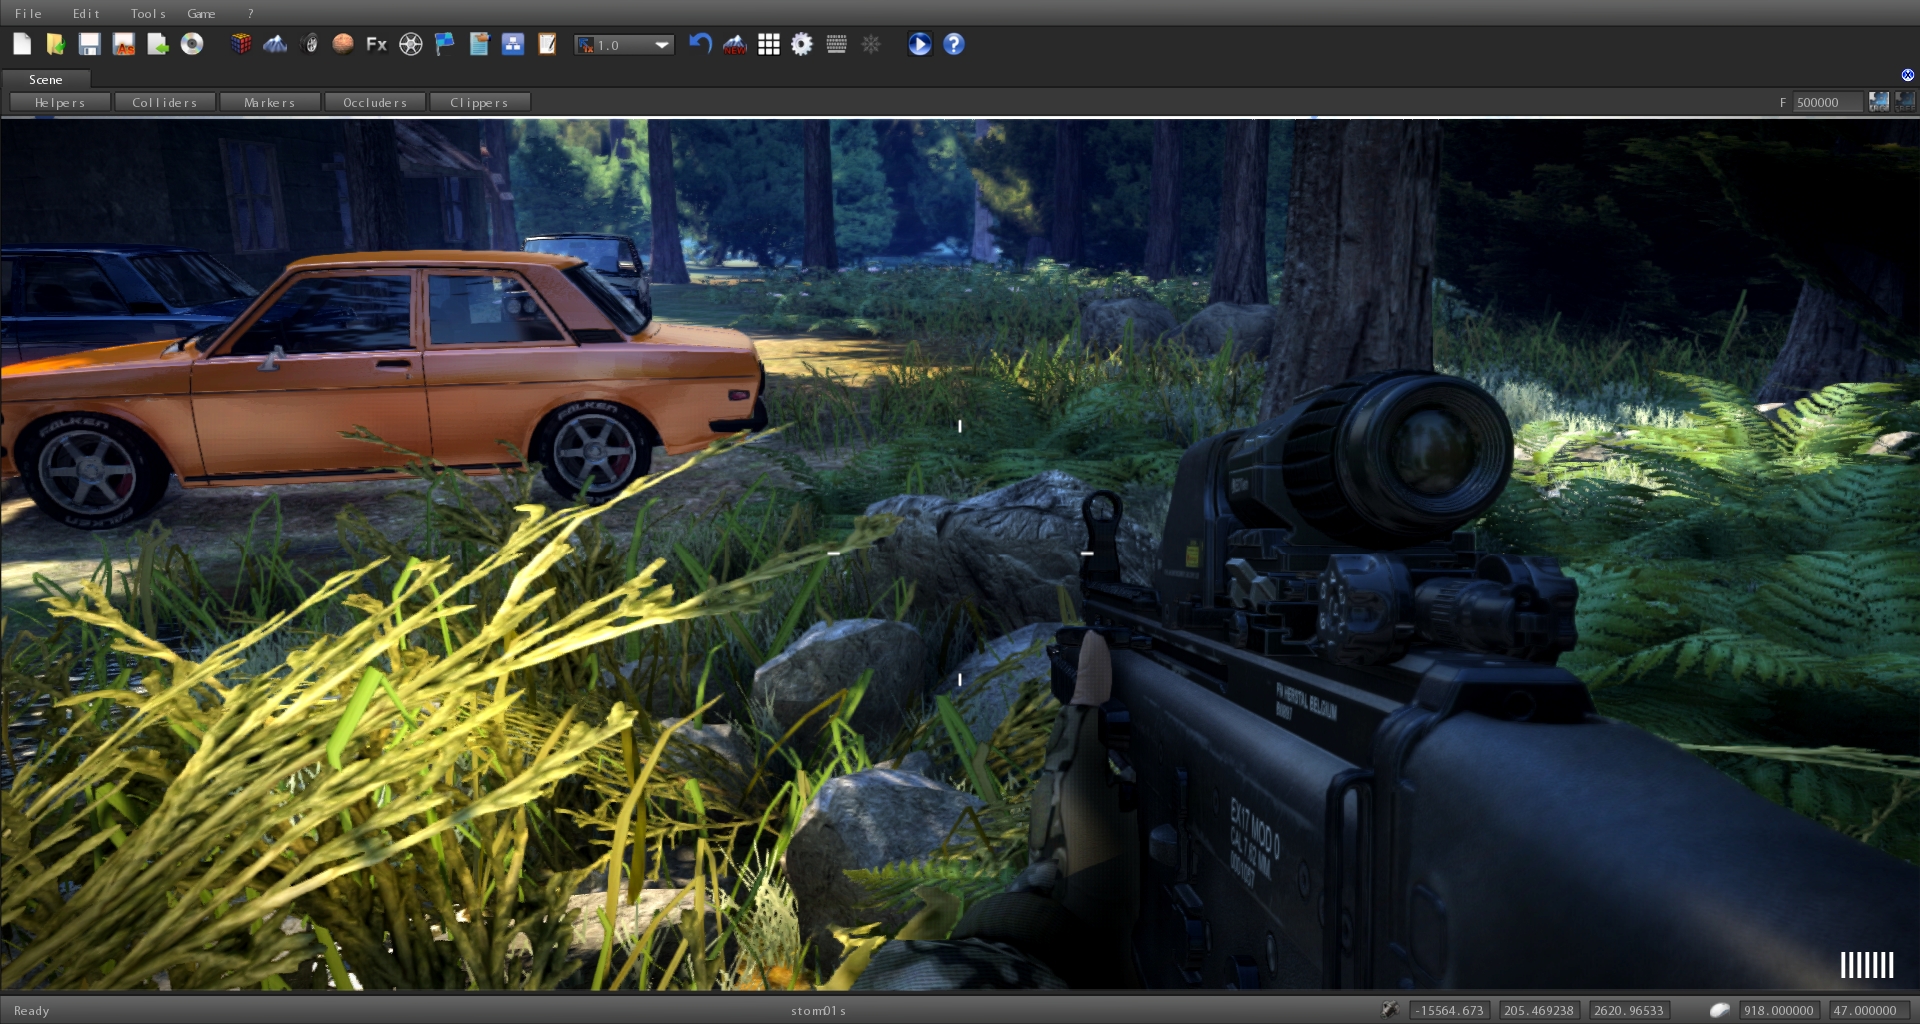This screenshot has width=1920, height=1024.
Task: Open settings with the gear icon
Action: coord(802,44)
